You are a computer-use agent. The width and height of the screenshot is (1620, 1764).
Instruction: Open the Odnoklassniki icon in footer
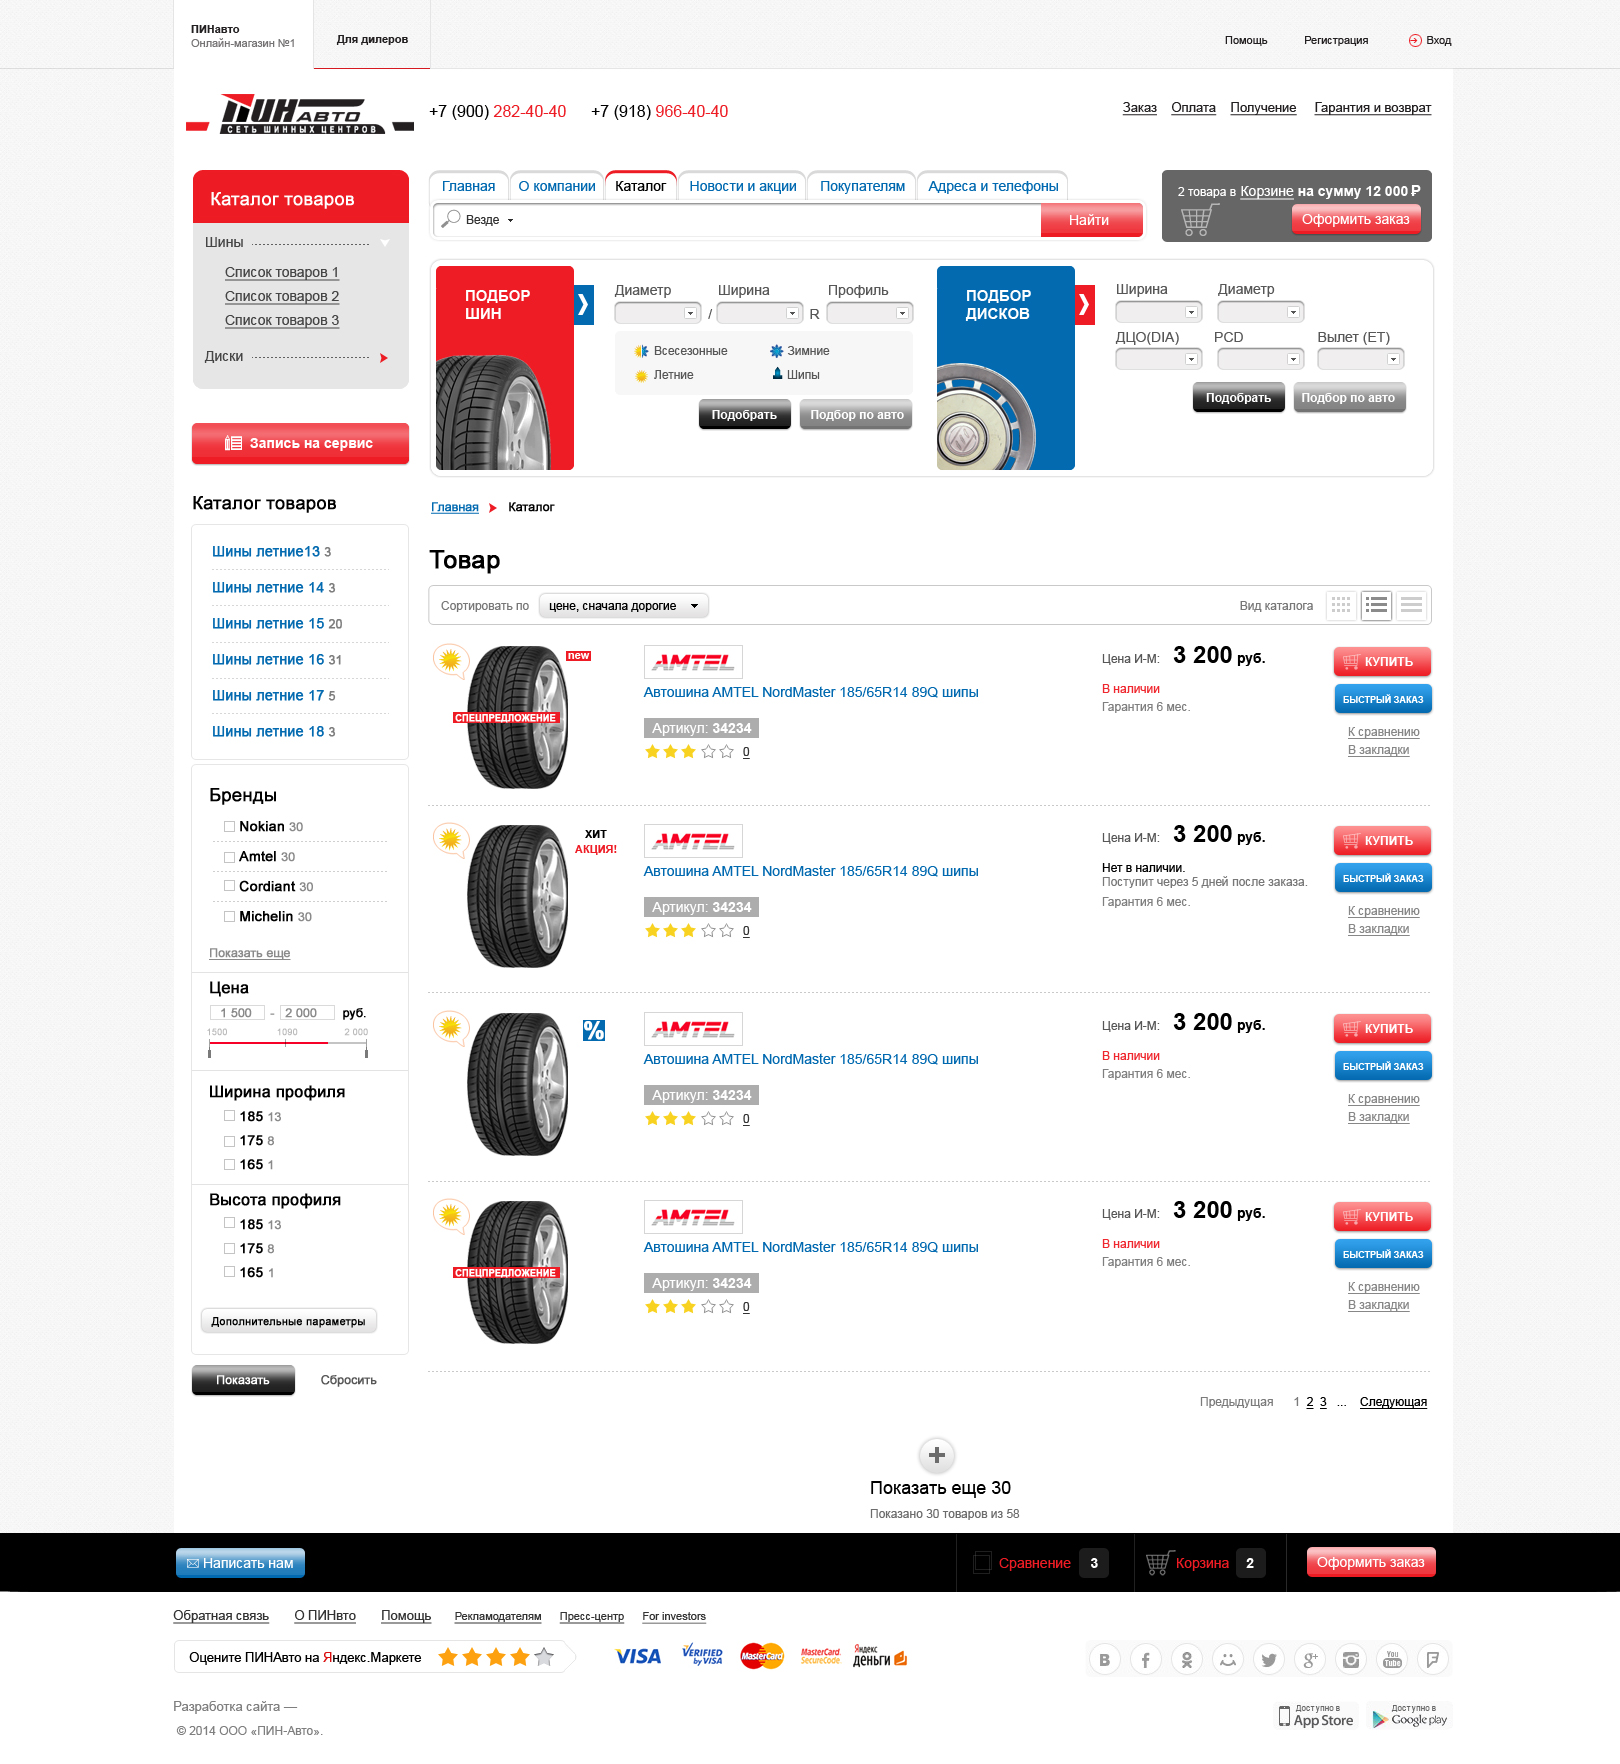click(x=1187, y=1660)
